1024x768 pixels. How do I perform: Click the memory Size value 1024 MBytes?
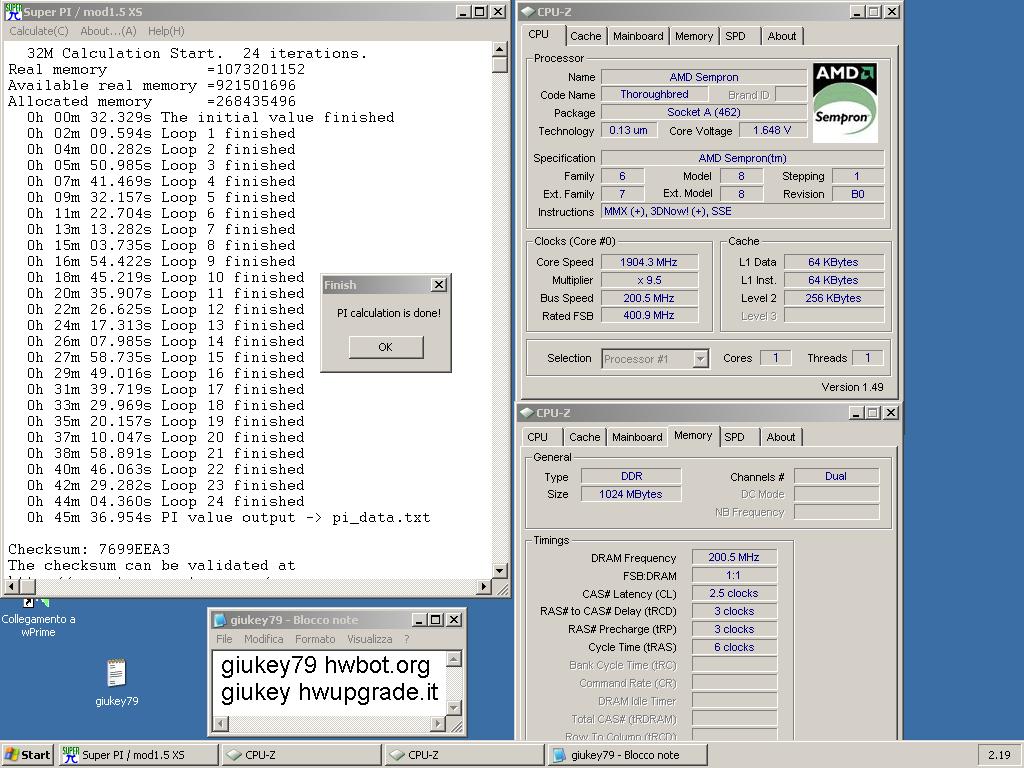tap(631, 494)
